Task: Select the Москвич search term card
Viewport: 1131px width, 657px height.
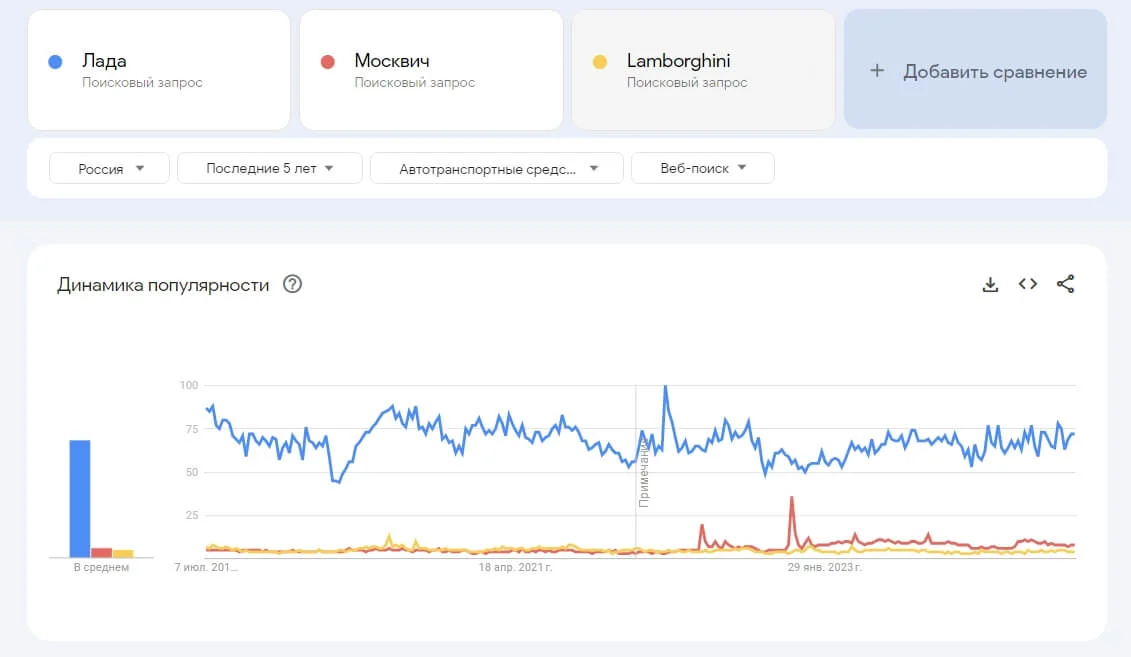Action: [x=431, y=70]
